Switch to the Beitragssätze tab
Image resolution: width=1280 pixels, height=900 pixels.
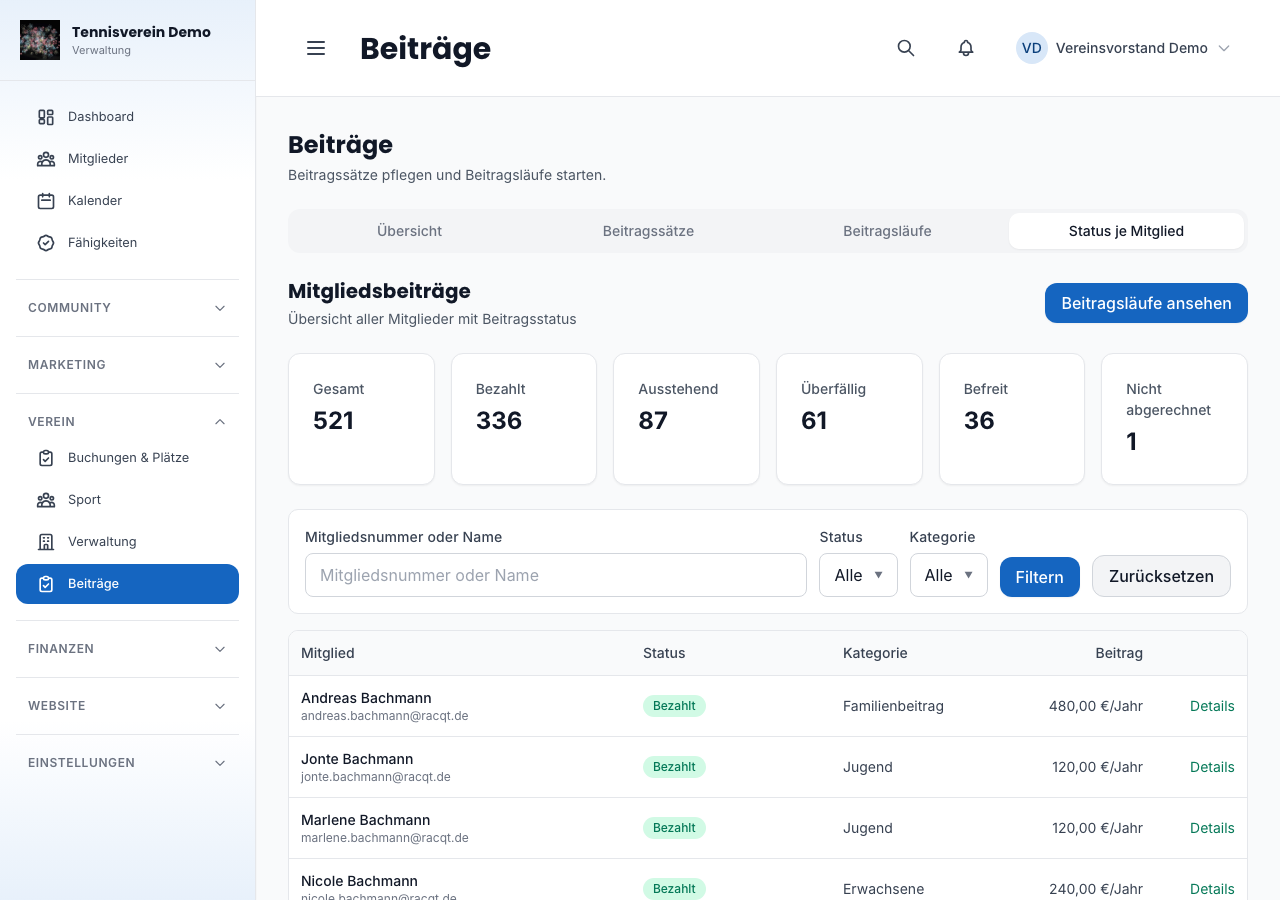point(648,231)
